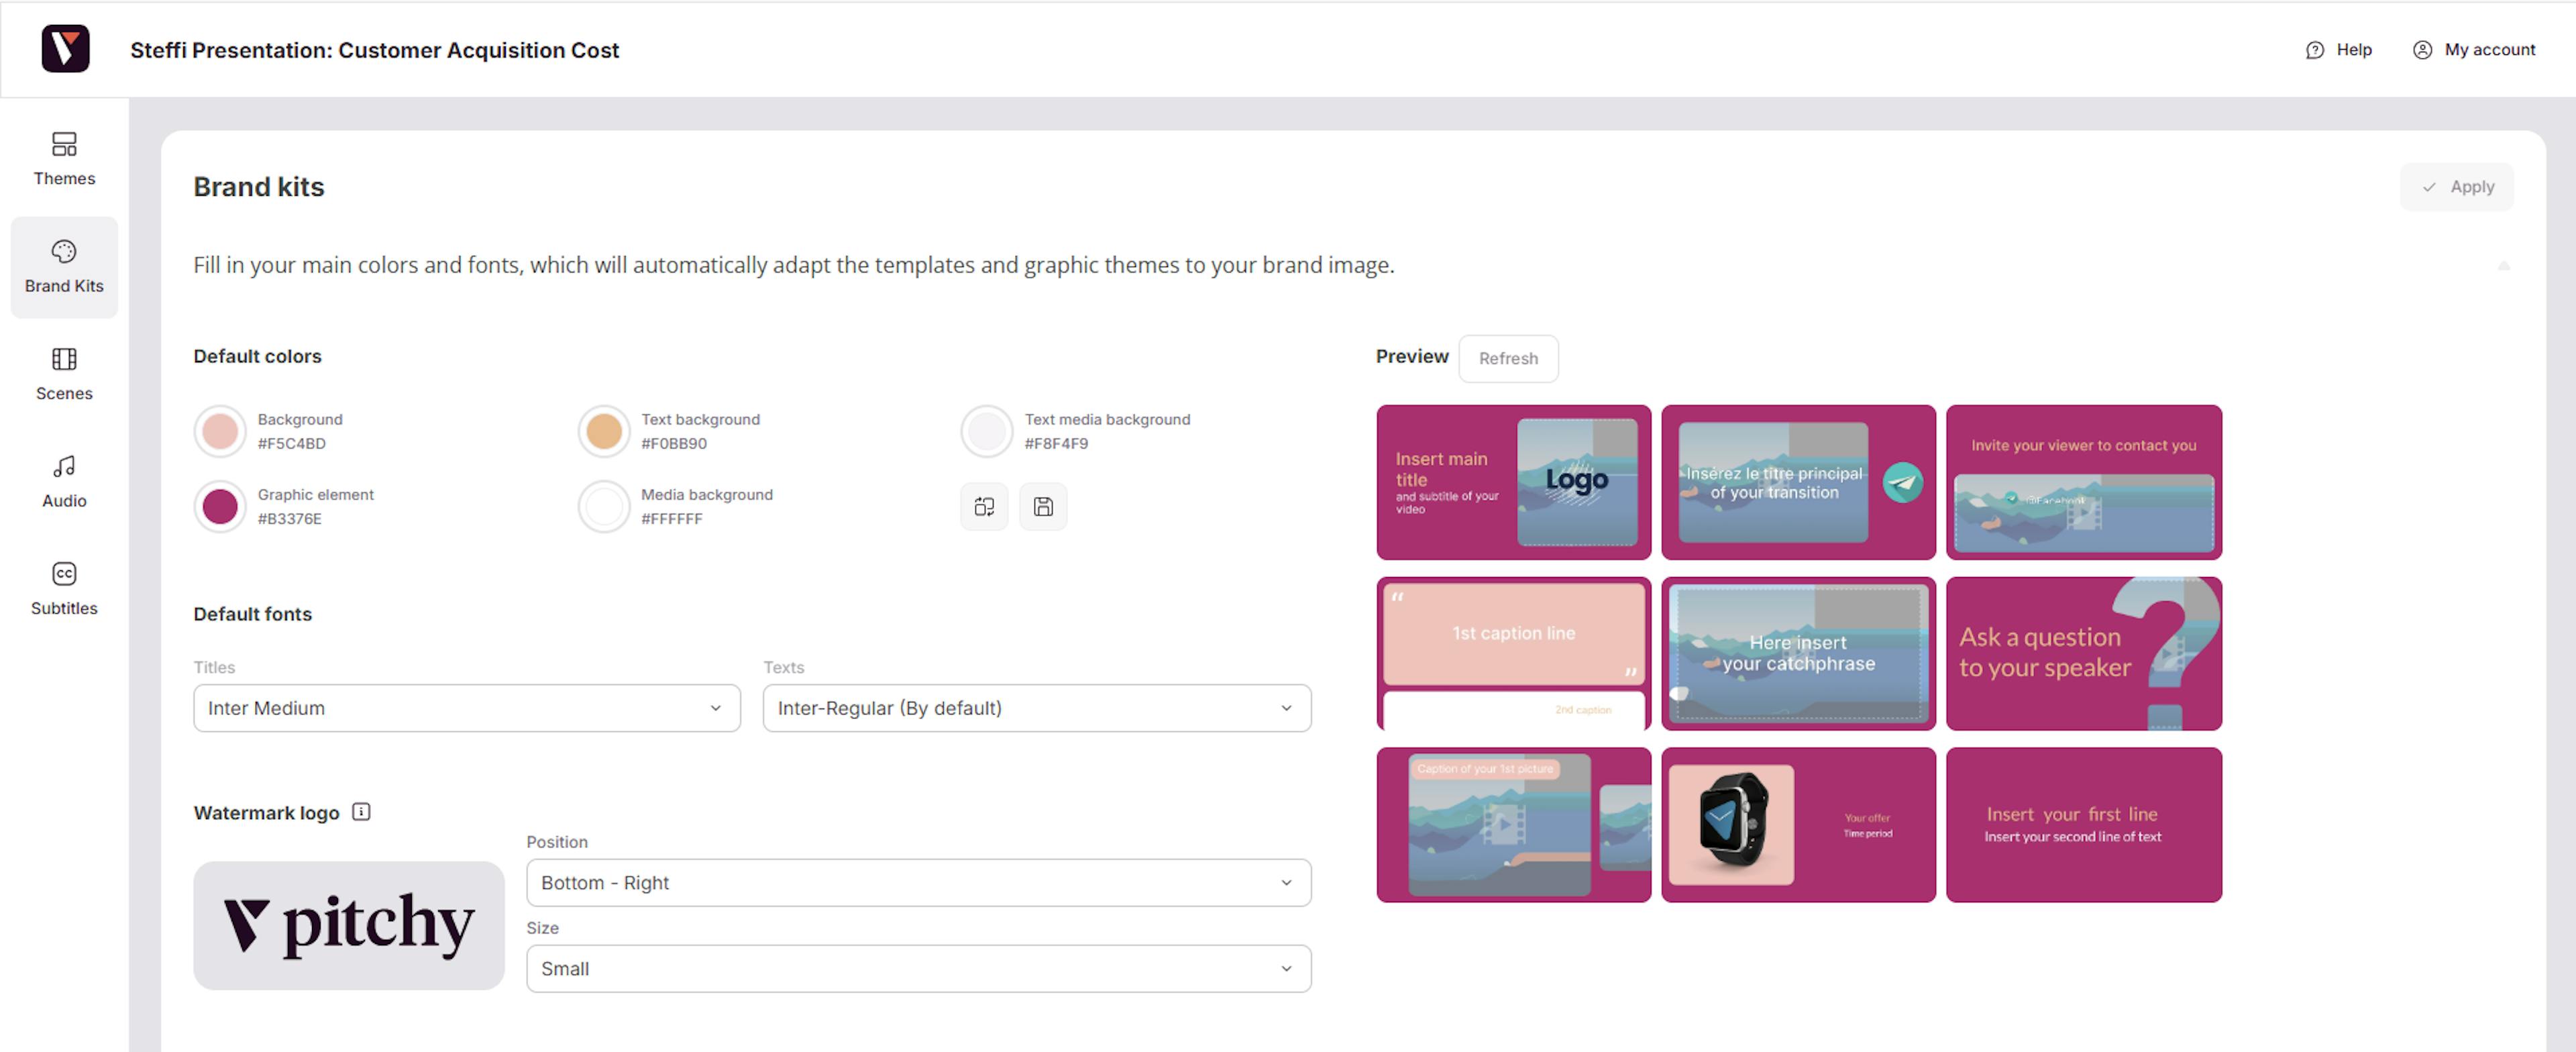Screen dimensions: 2576x1052
Task: Click the swap colors icon
Action: coord(983,507)
